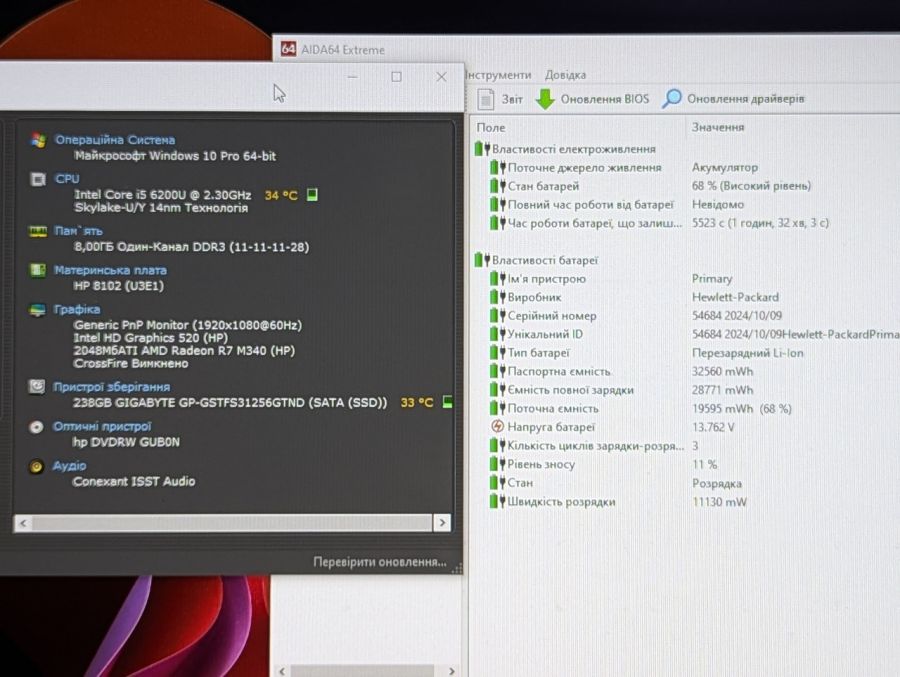The image size is (900, 677).
Task: Select the Поточна ємність row label
Action: click(x=553, y=408)
